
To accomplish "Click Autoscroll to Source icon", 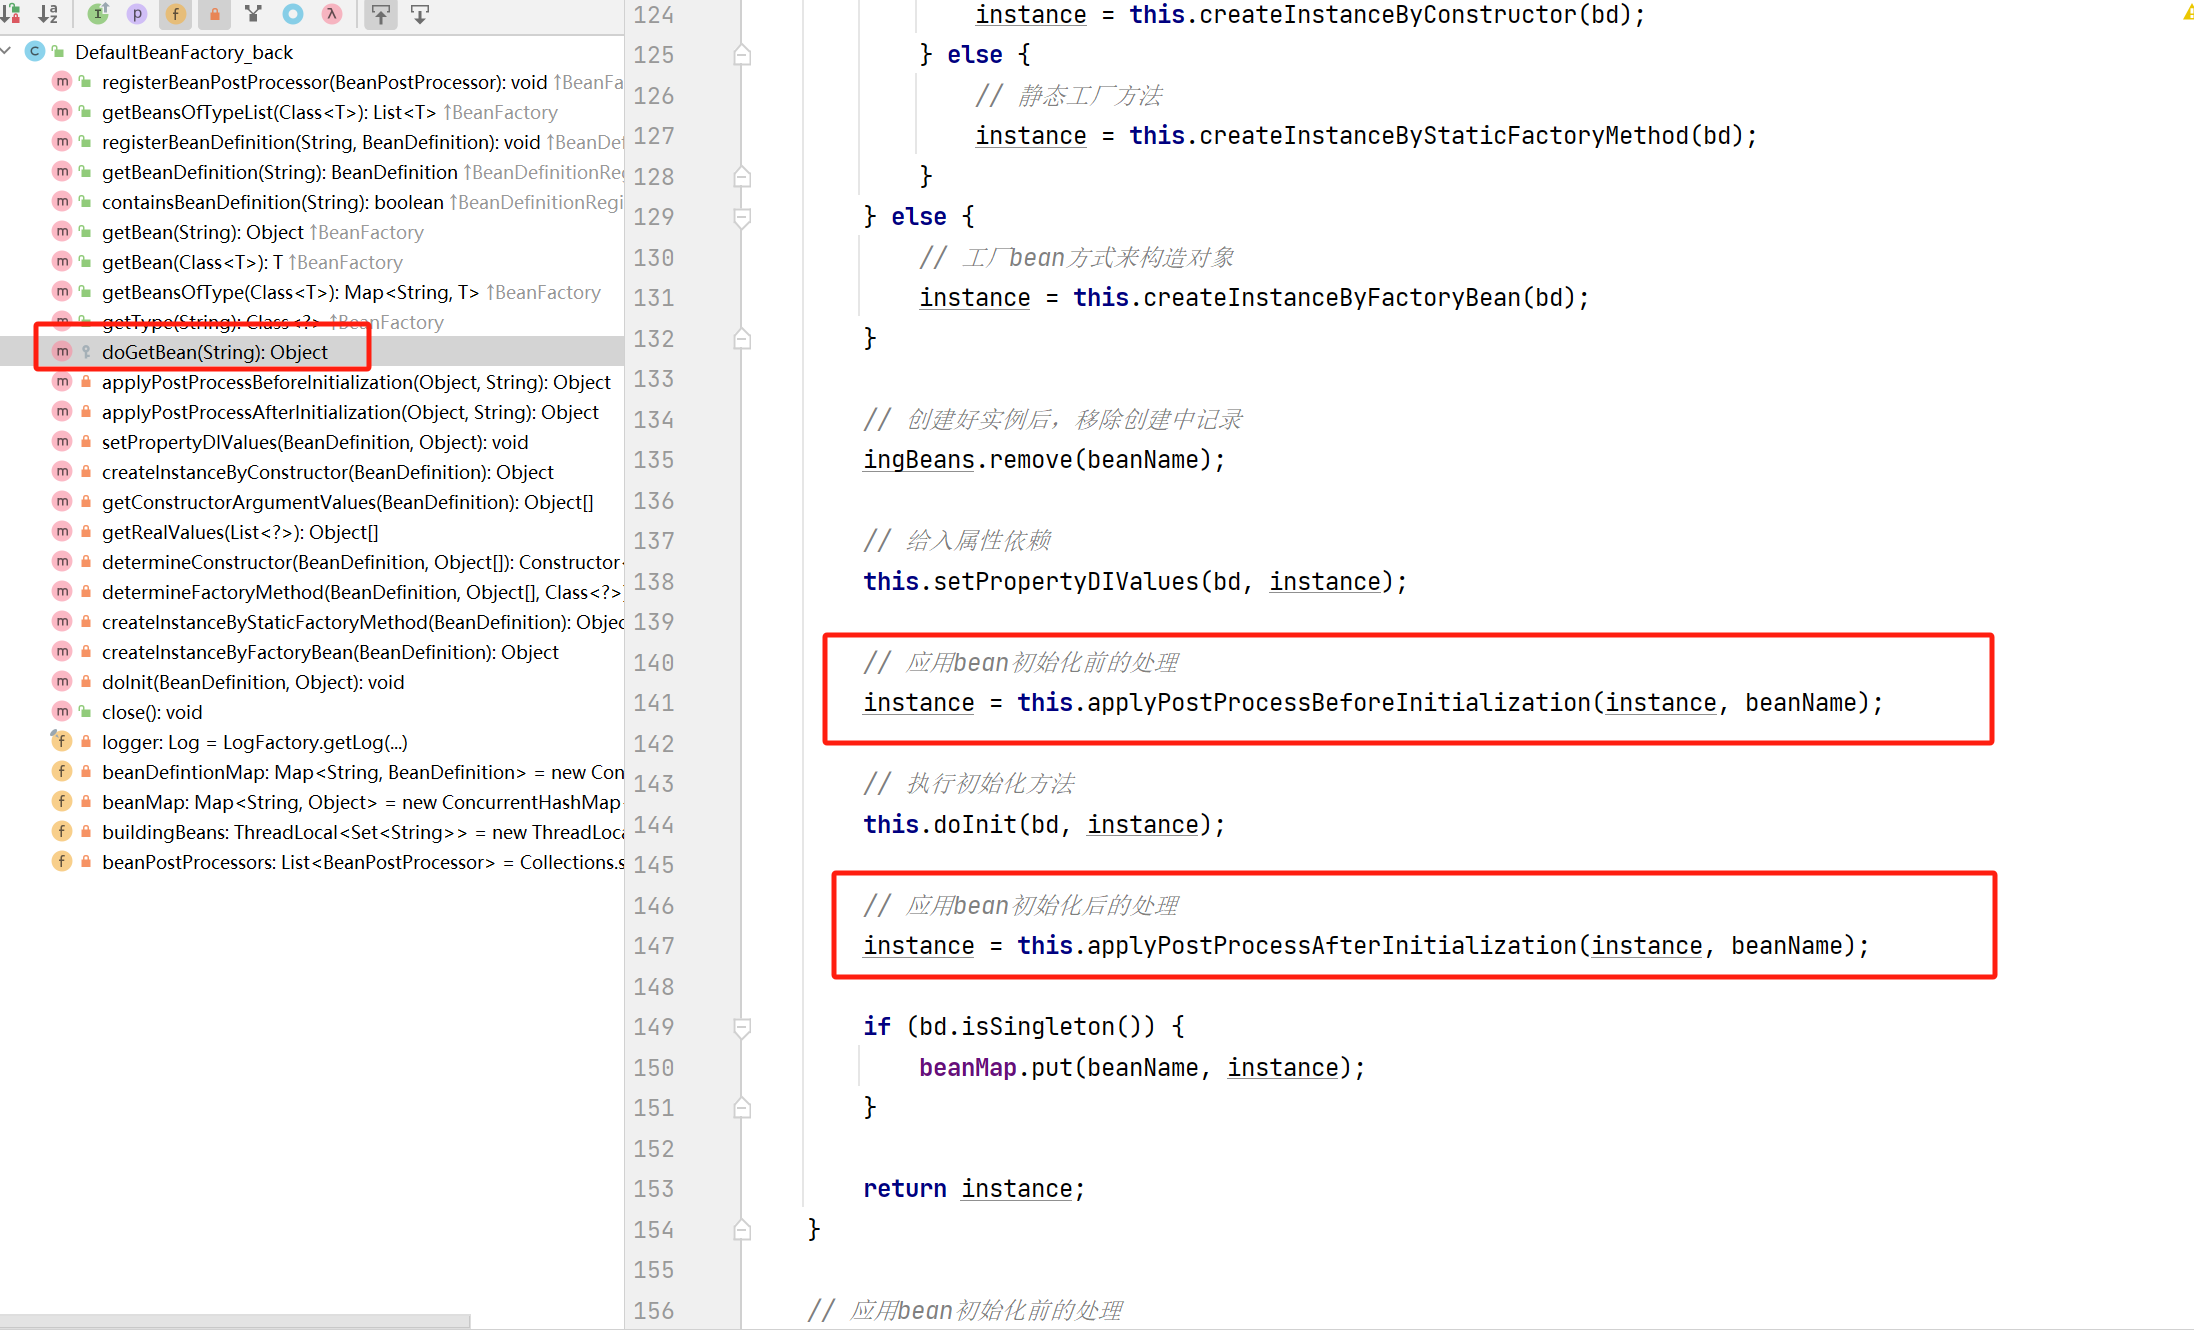I will tap(381, 13).
